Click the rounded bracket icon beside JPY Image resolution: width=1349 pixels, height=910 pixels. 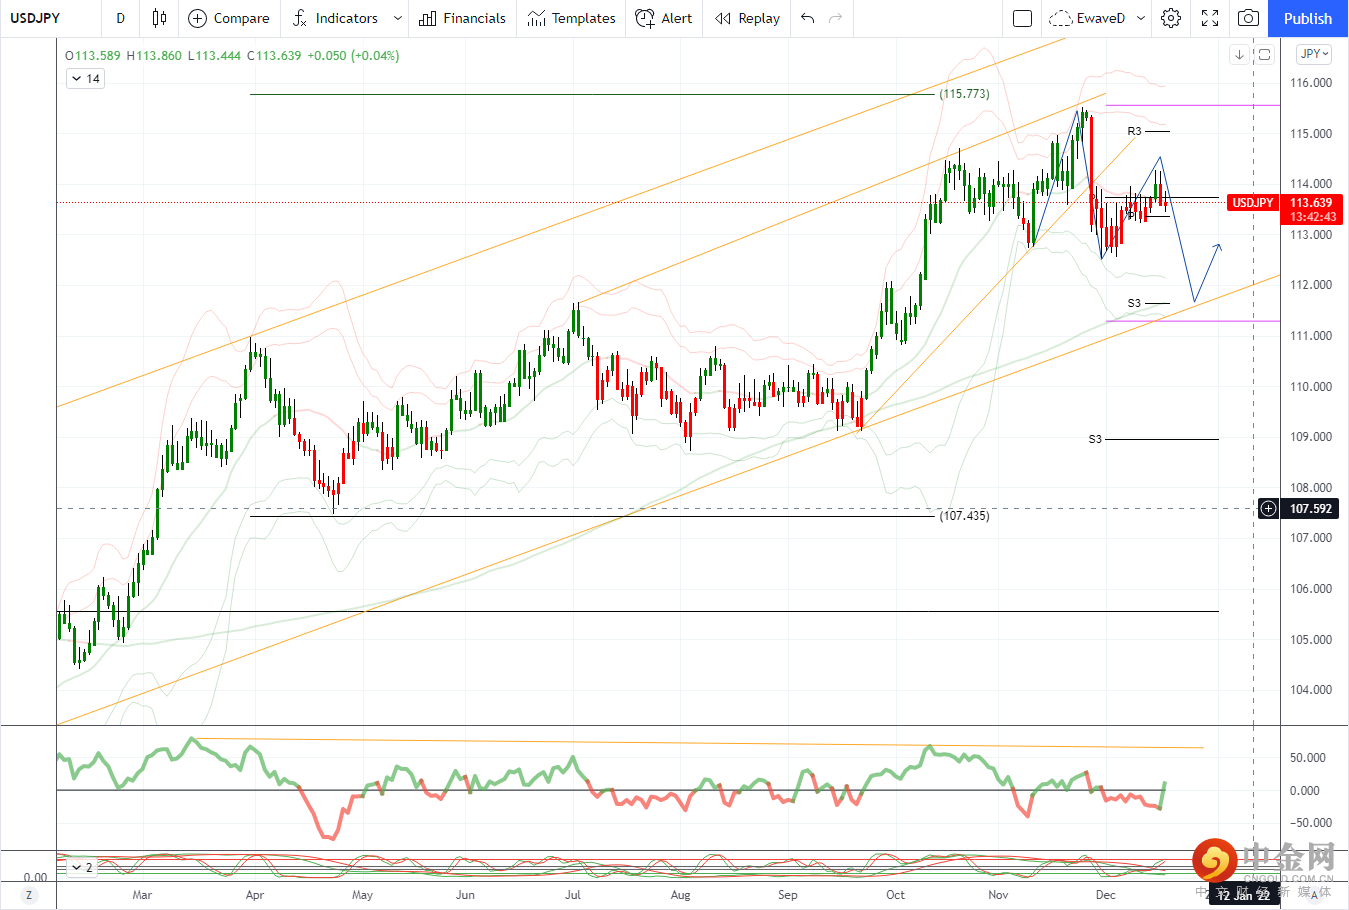coord(1264,55)
